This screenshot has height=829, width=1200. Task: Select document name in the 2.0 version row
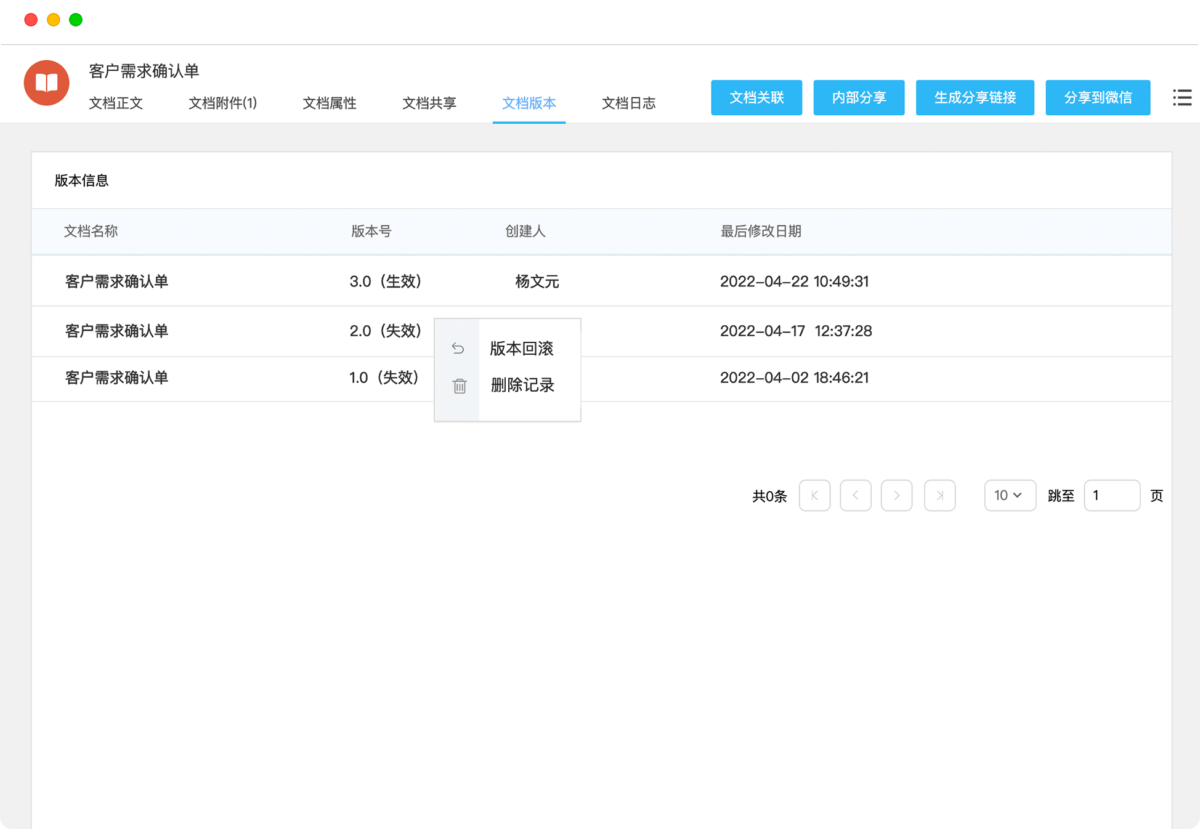tap(117, 331)
